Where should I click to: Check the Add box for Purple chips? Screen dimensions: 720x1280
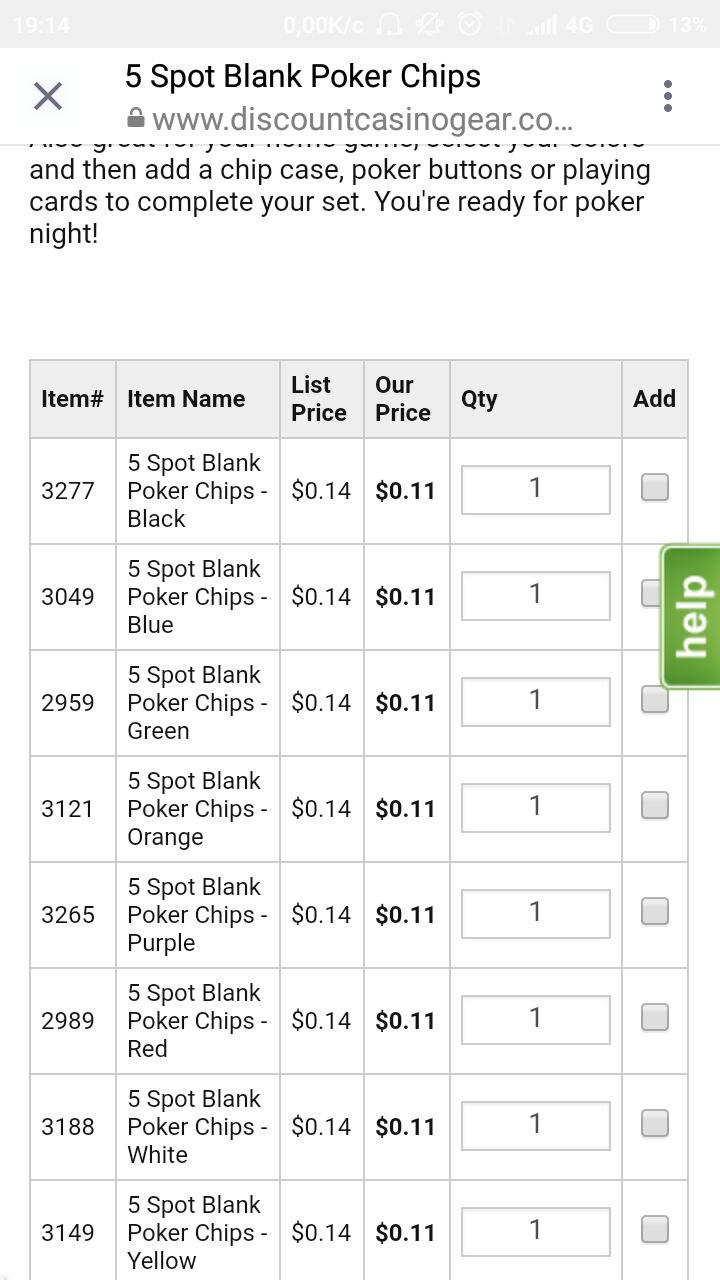pos(655,912)
